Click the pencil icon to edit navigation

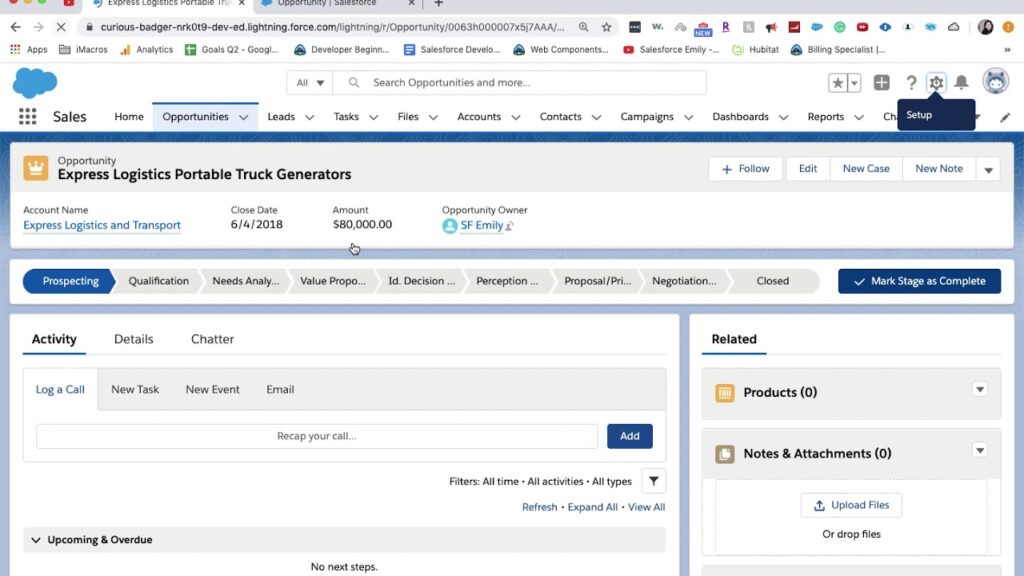coord(1005,117)
